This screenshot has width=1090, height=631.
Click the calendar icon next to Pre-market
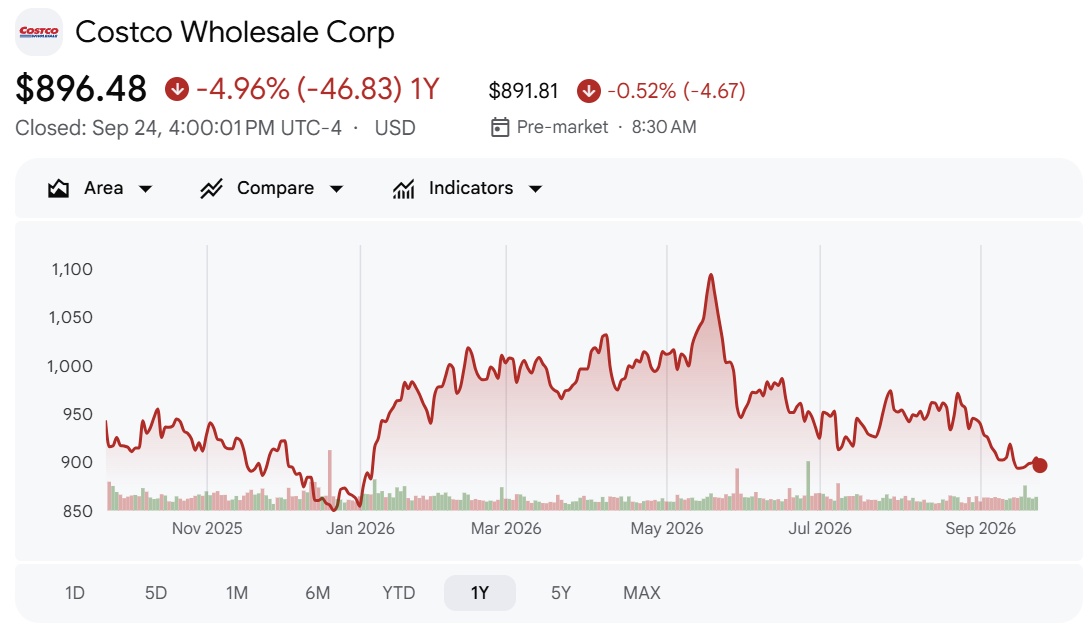(500, 127)
